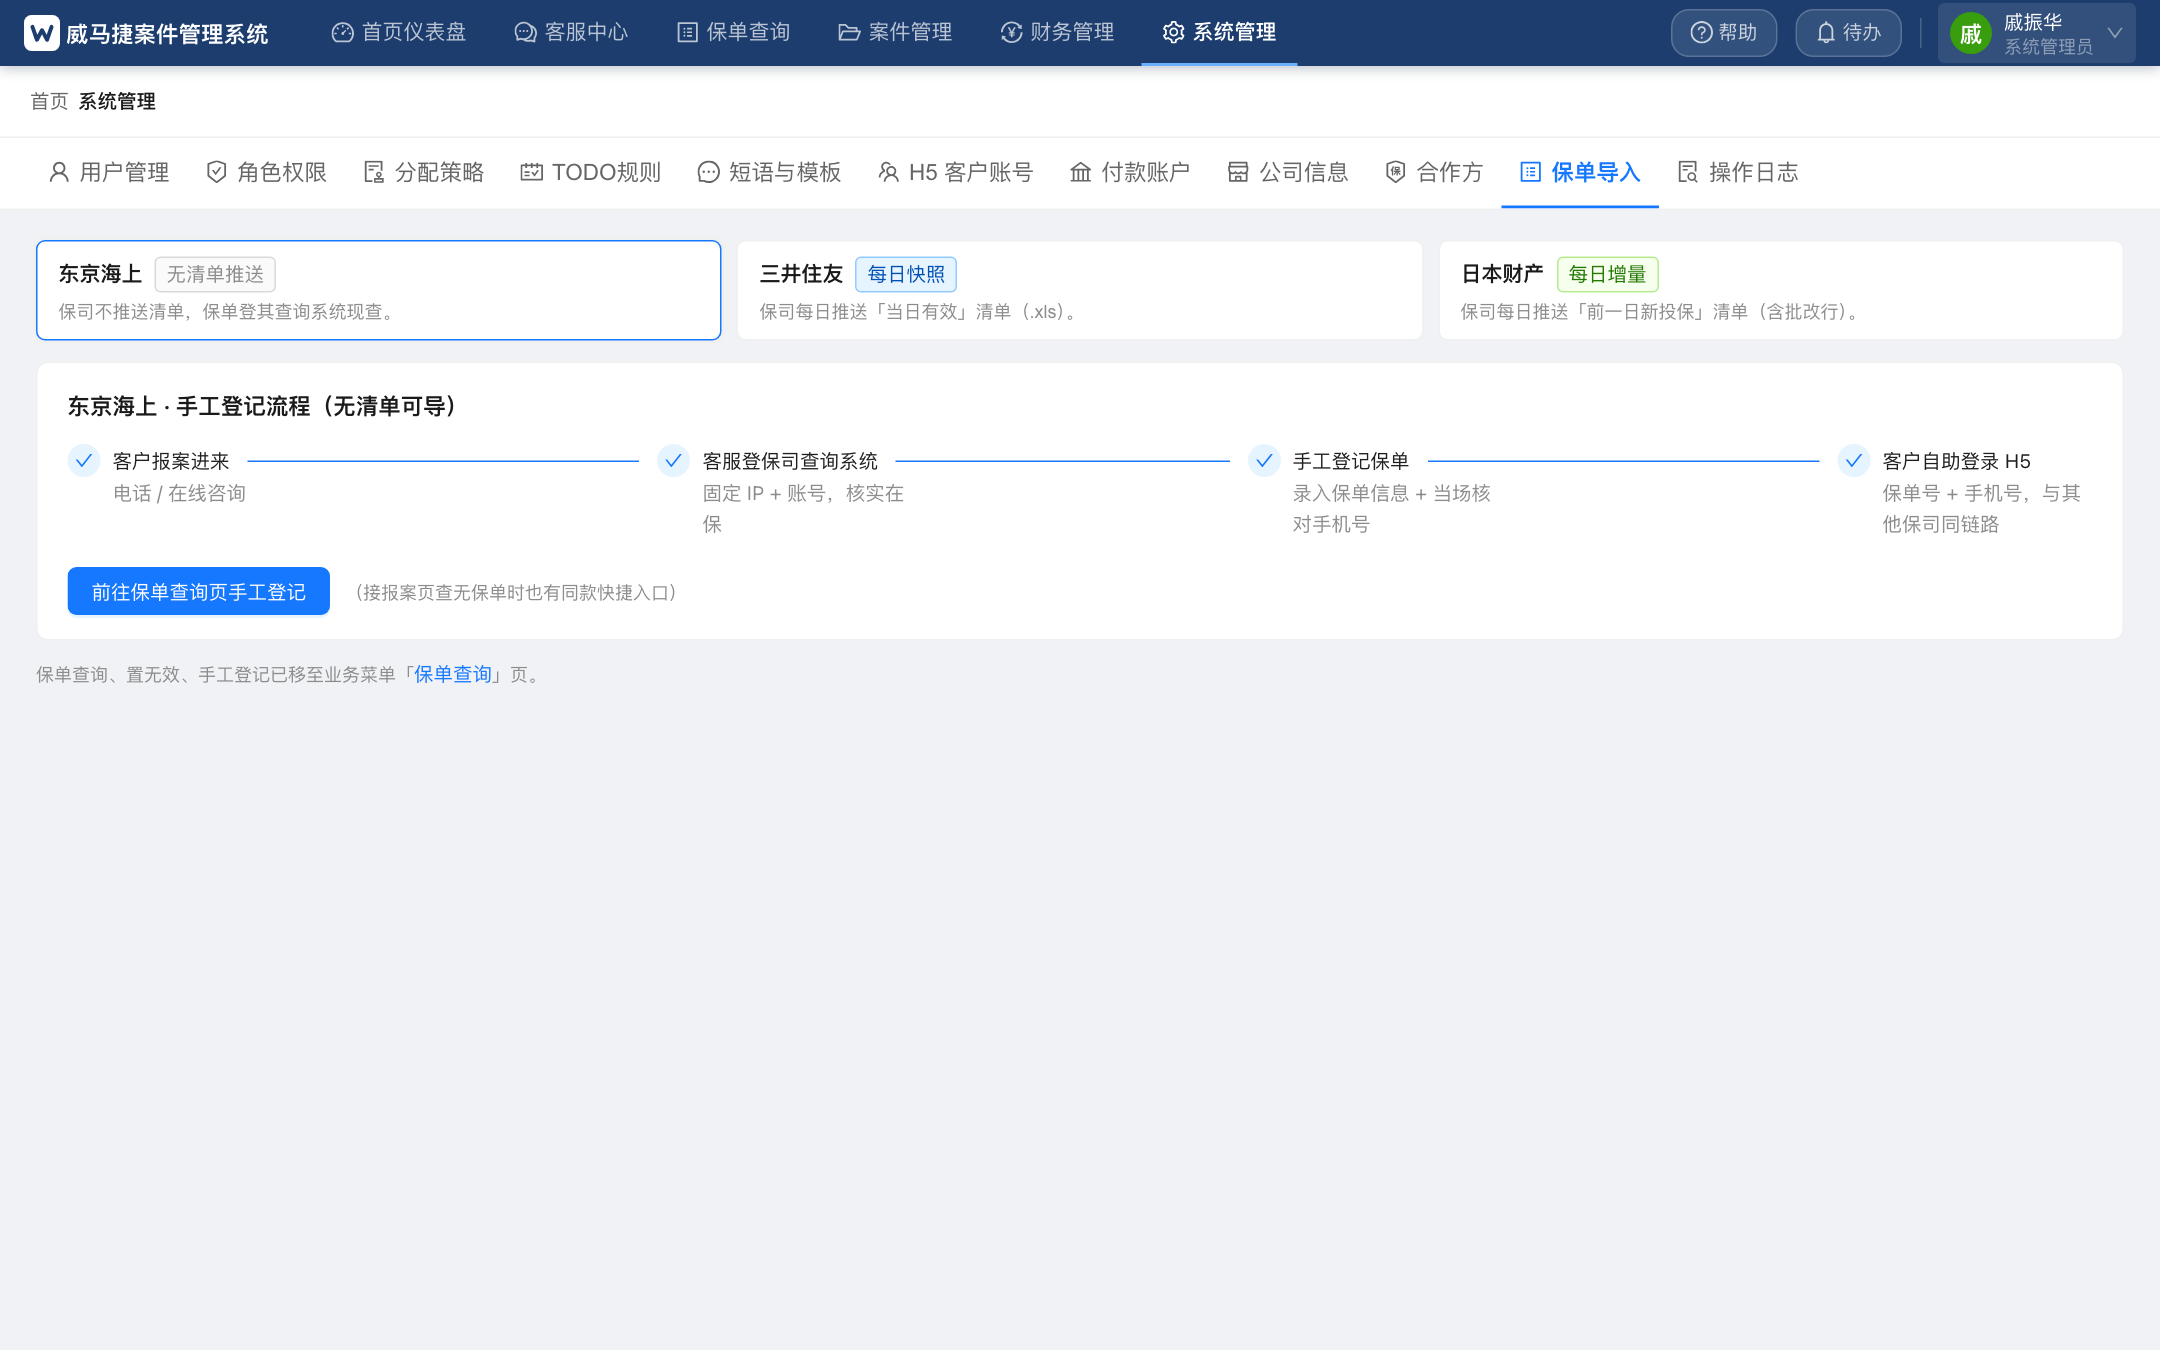
Task: Click the checkmark for 客户报案进来 step
Action: click(x=84, y=460)
